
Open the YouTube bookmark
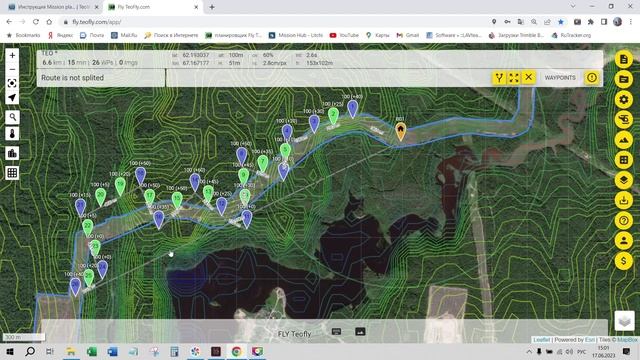coord(344,36)
